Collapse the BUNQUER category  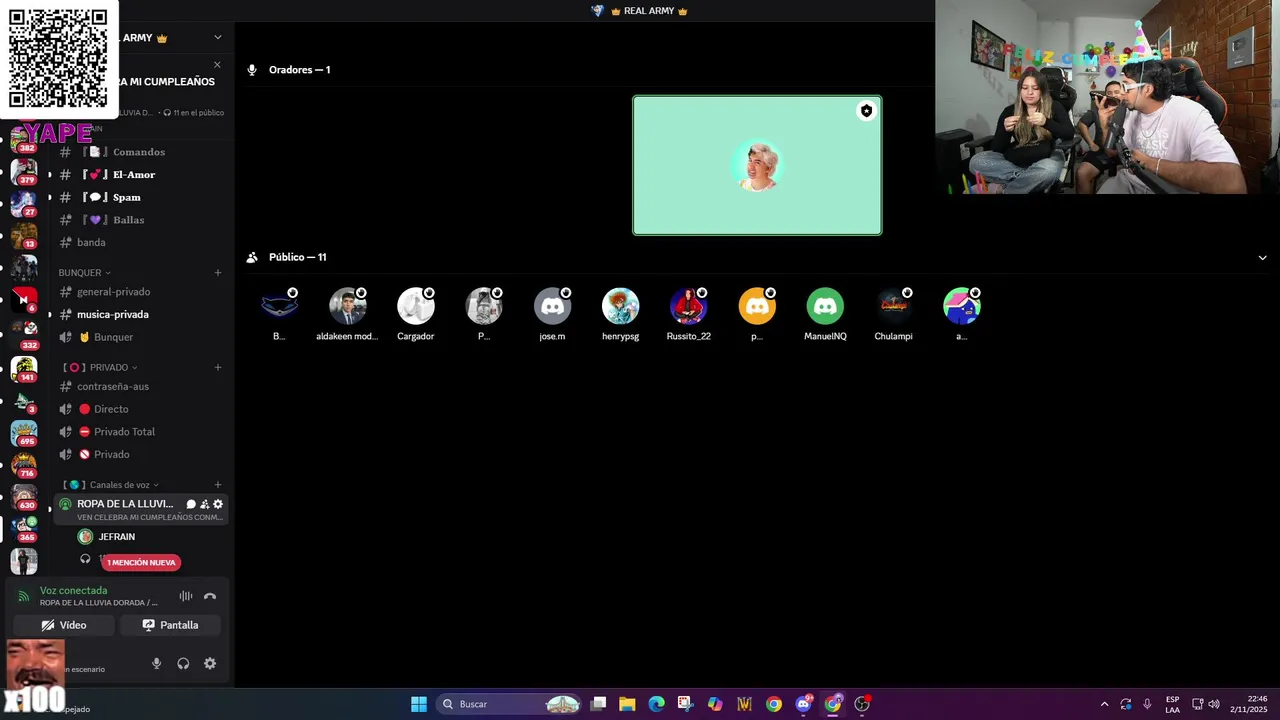coord(84,272)
